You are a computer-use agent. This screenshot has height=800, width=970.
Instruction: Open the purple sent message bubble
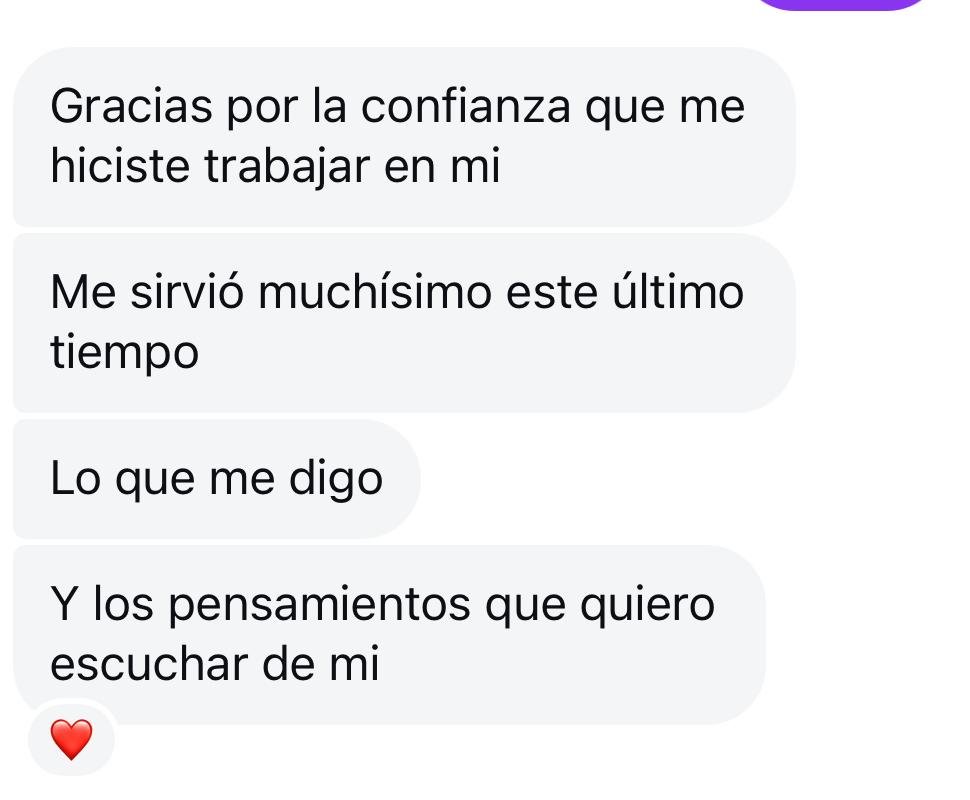point(842,4)
